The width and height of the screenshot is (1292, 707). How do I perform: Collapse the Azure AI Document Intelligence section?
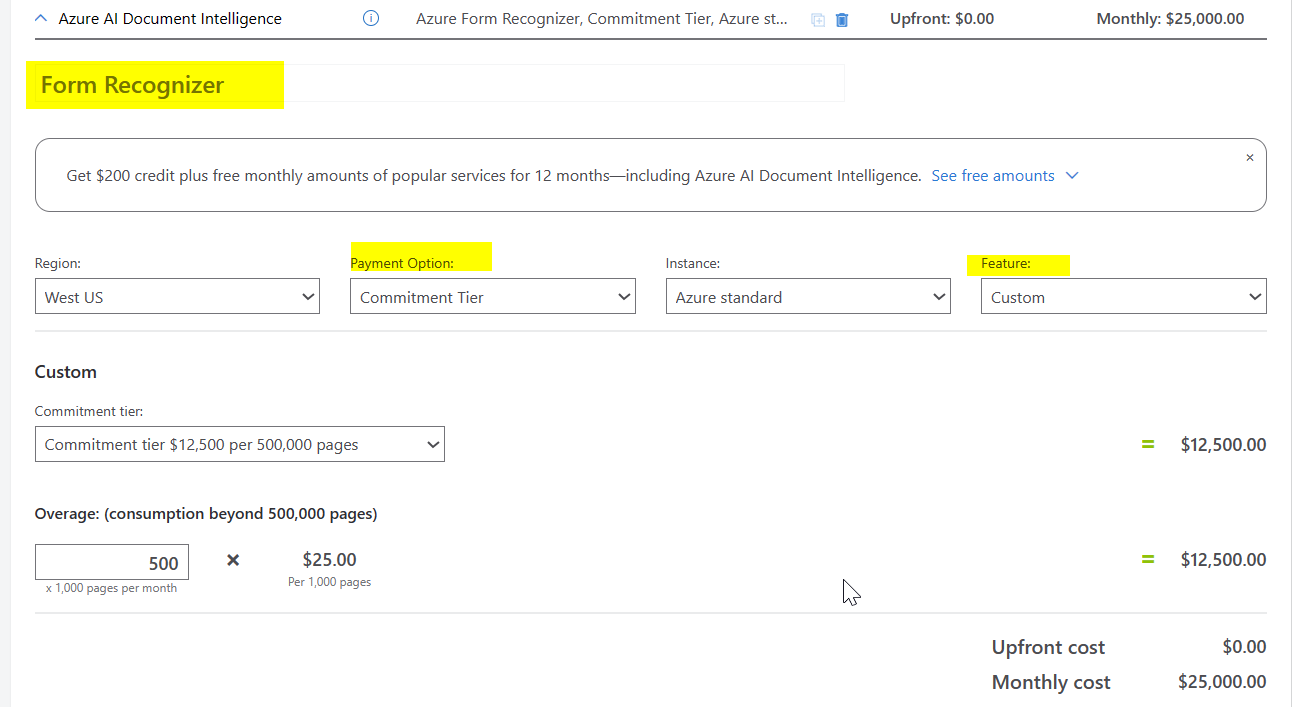(x=41, y=18)
